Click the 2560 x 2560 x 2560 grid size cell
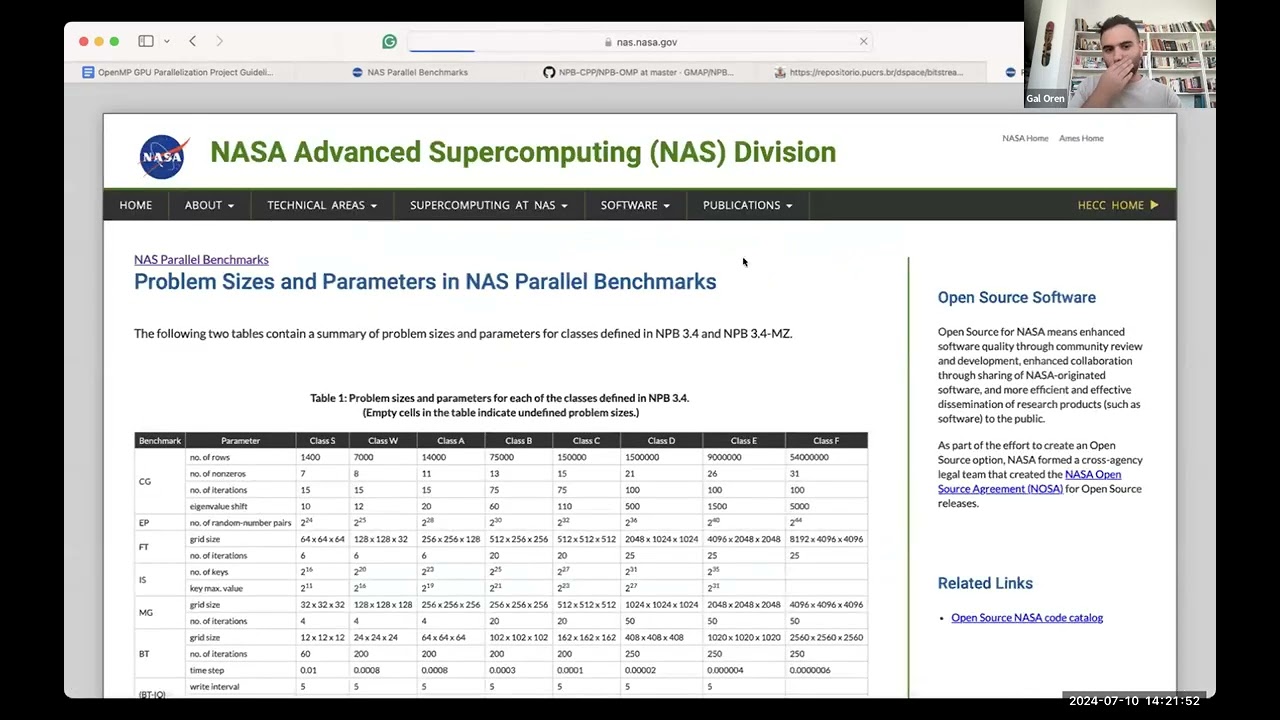1280x720 pixels. (x=826, y=637)
